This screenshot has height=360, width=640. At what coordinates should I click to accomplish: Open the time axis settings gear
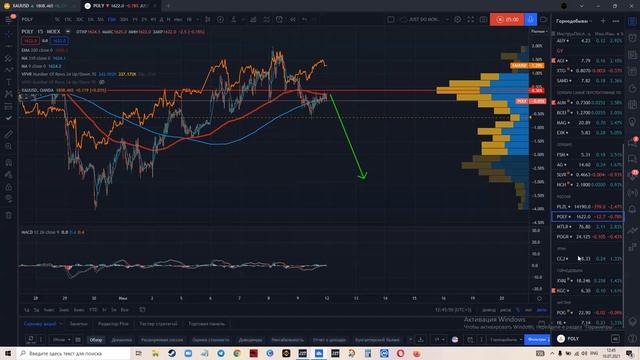(x=540, y=298)
